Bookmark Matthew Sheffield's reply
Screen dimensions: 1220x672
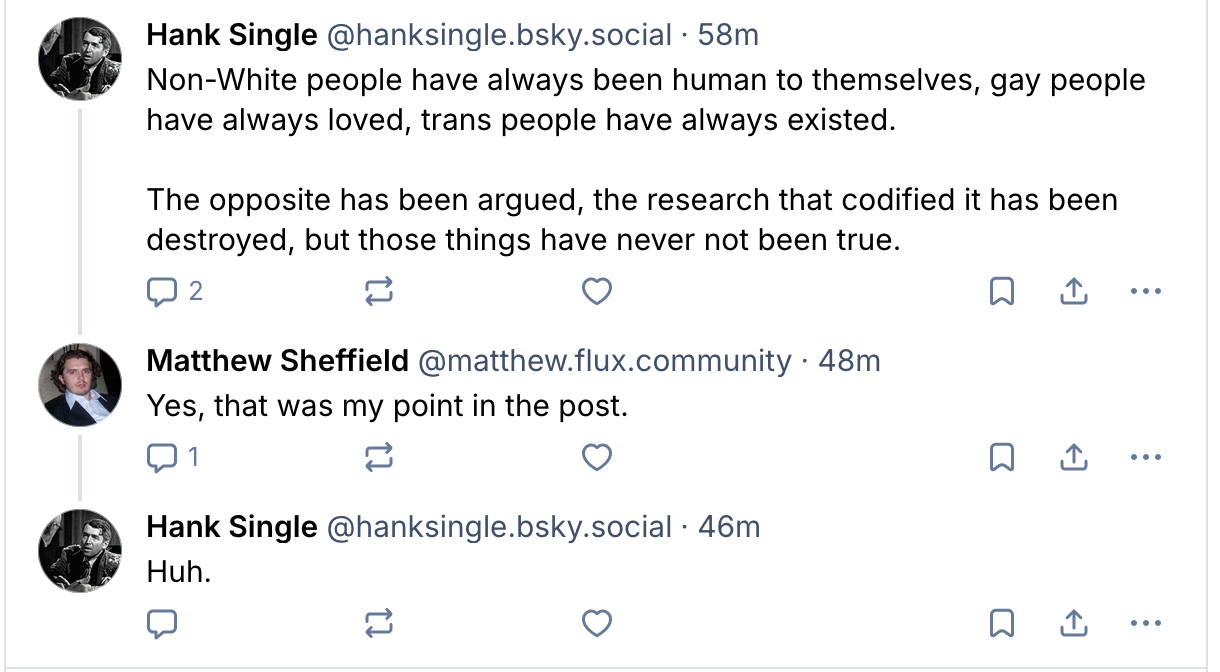(1002, 457)
